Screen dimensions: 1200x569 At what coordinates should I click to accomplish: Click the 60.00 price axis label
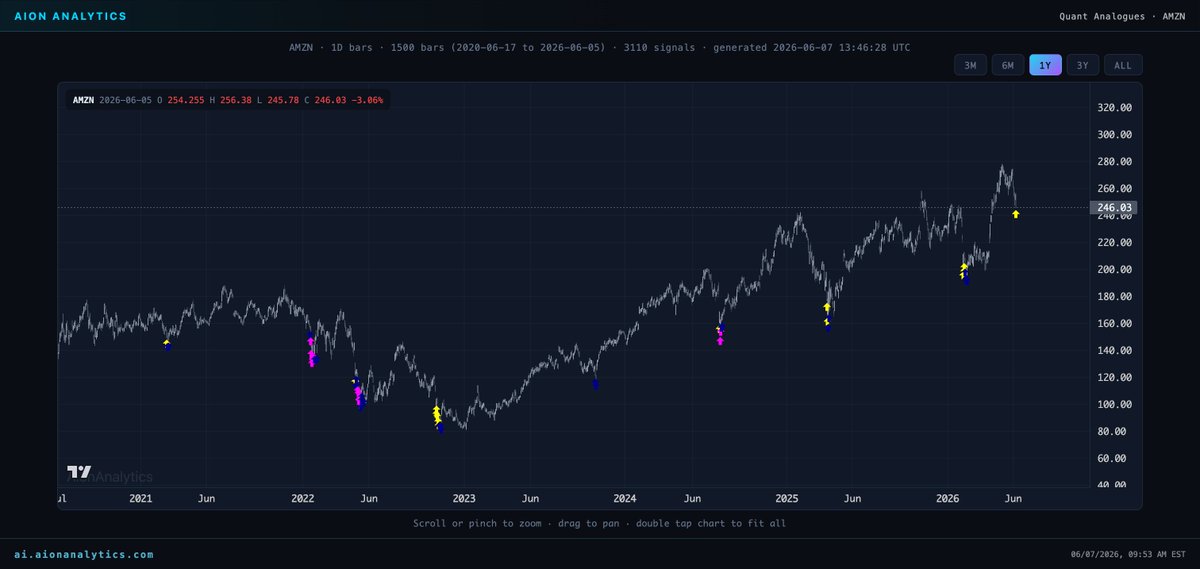1113,458
